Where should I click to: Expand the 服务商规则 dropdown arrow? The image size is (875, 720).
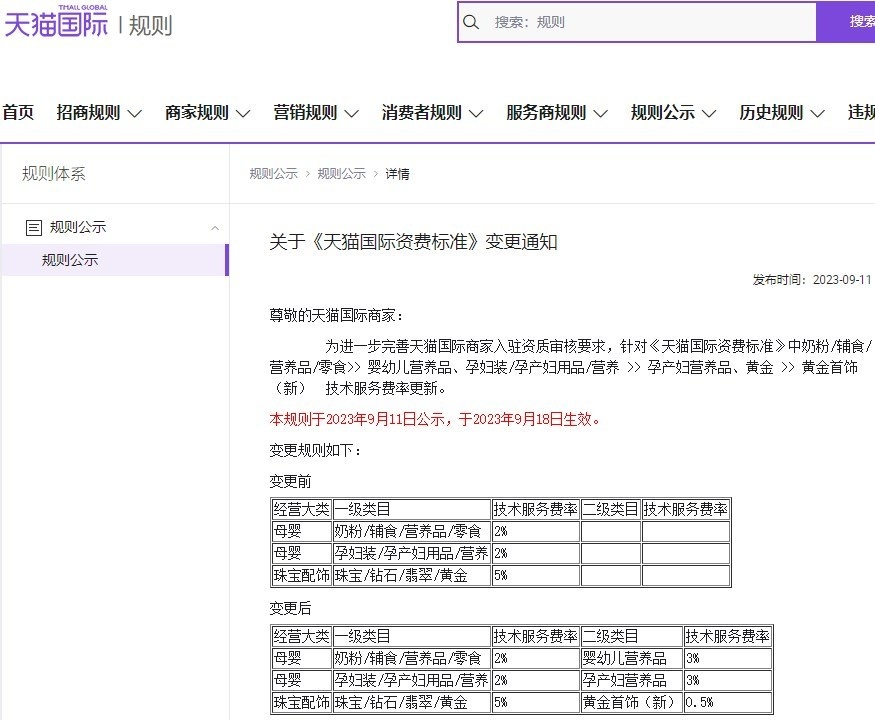600,114
